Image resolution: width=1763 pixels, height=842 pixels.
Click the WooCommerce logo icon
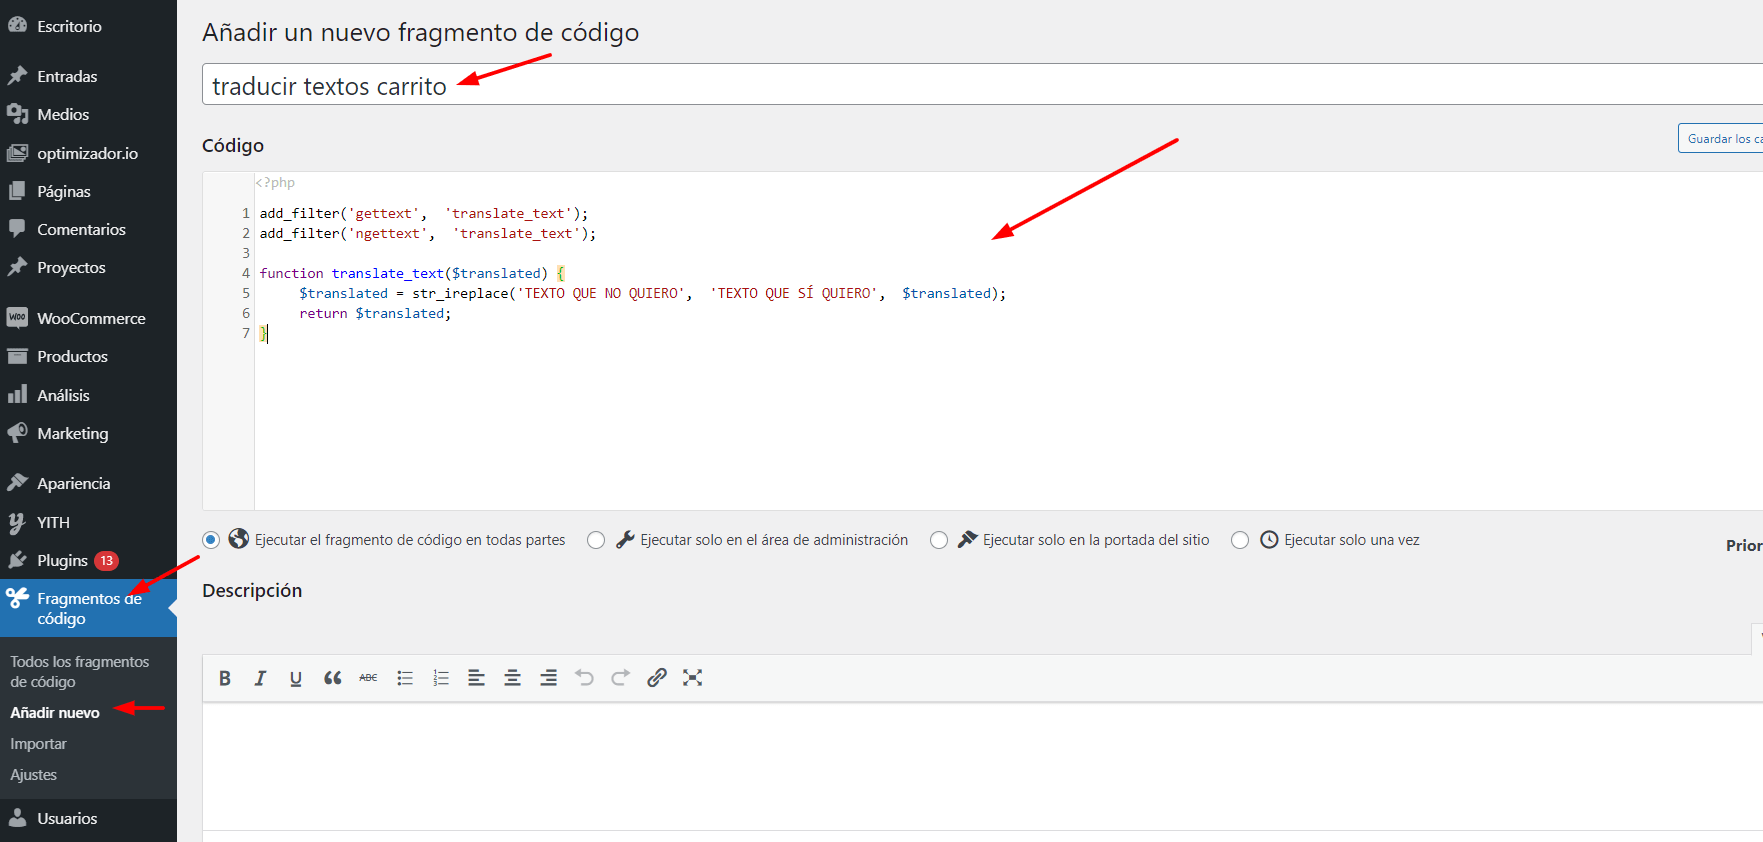click(x=17, y=318)
